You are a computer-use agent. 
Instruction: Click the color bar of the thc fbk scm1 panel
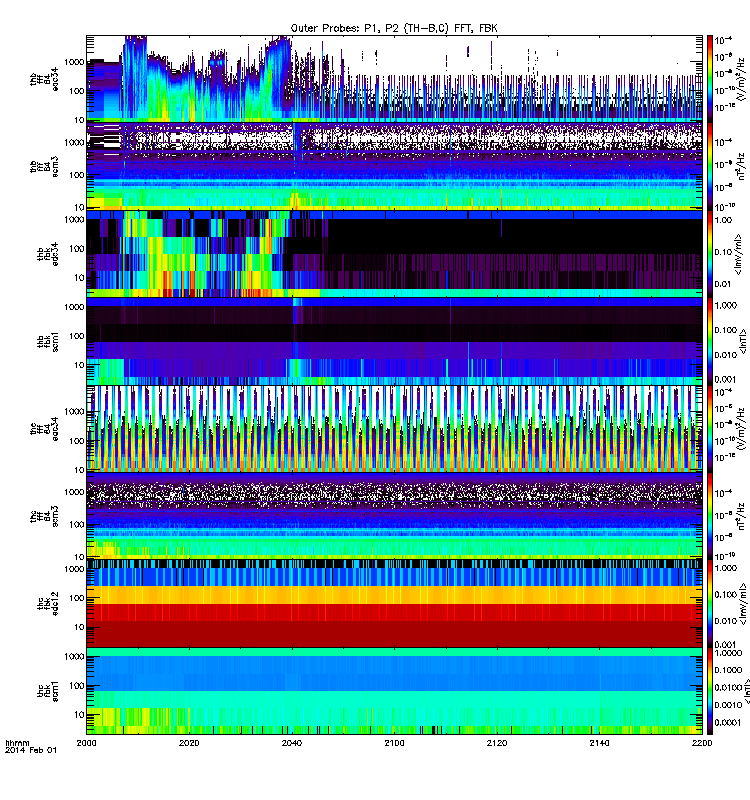point(709,691)
